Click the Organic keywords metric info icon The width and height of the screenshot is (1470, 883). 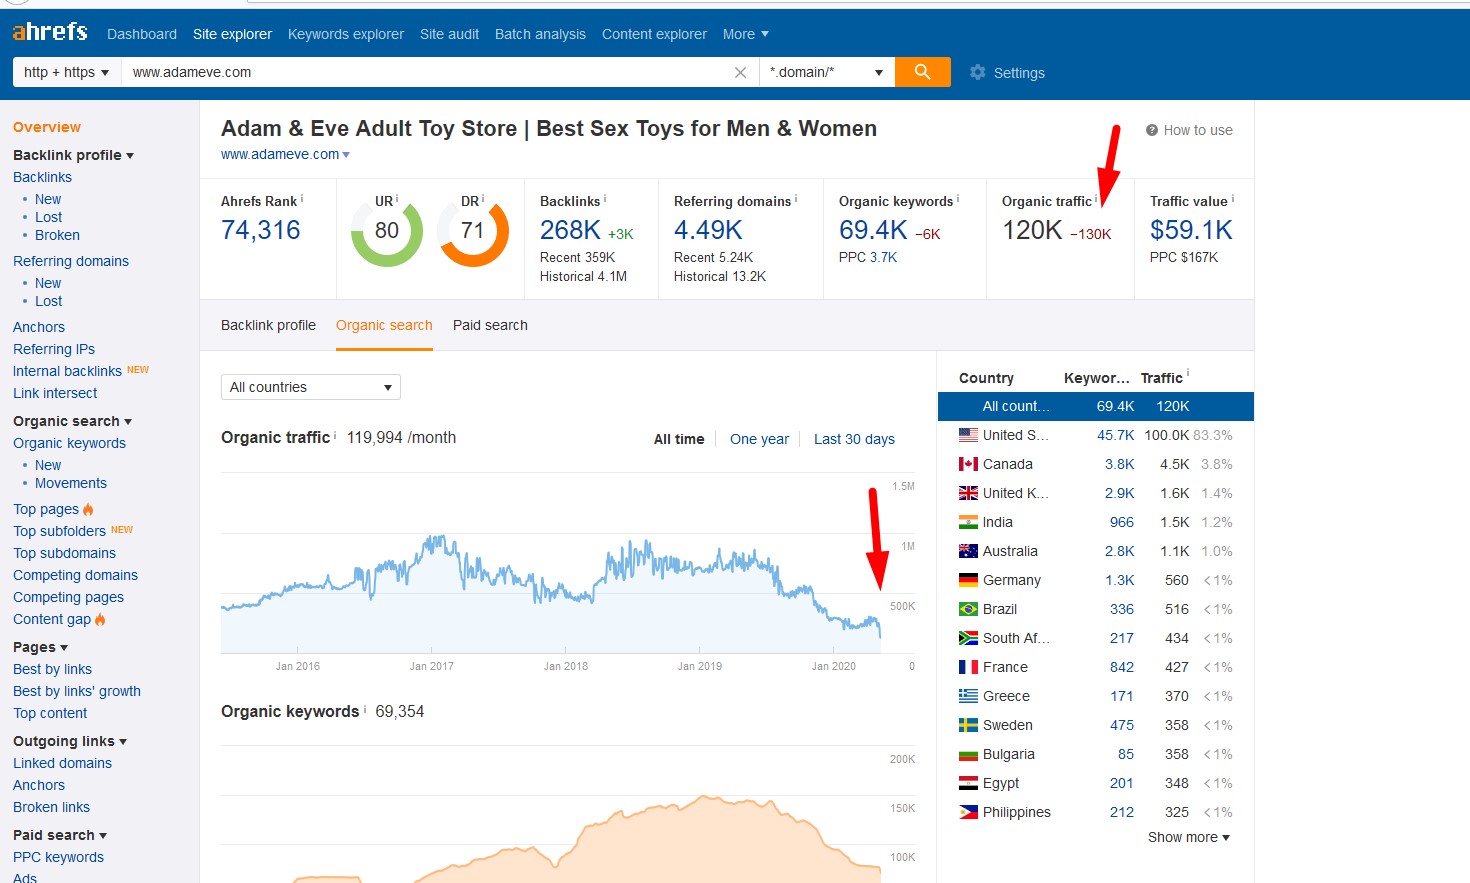click(958, 198)
